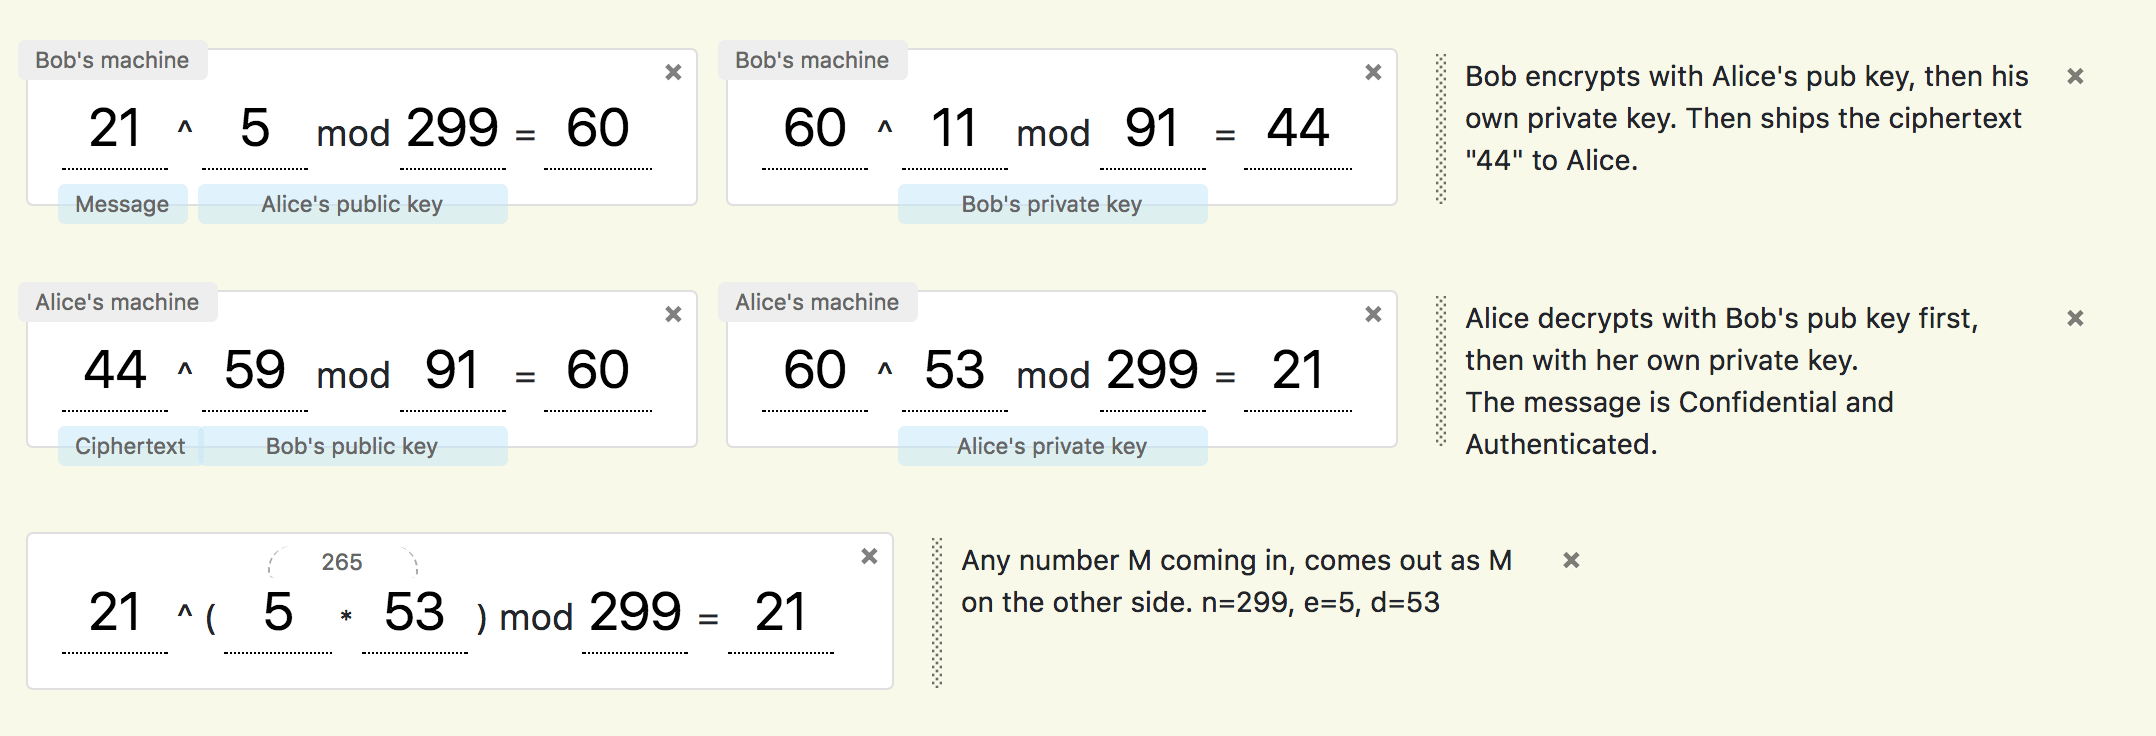Click the Bob's private key label tag

(x=1052, y=204)
